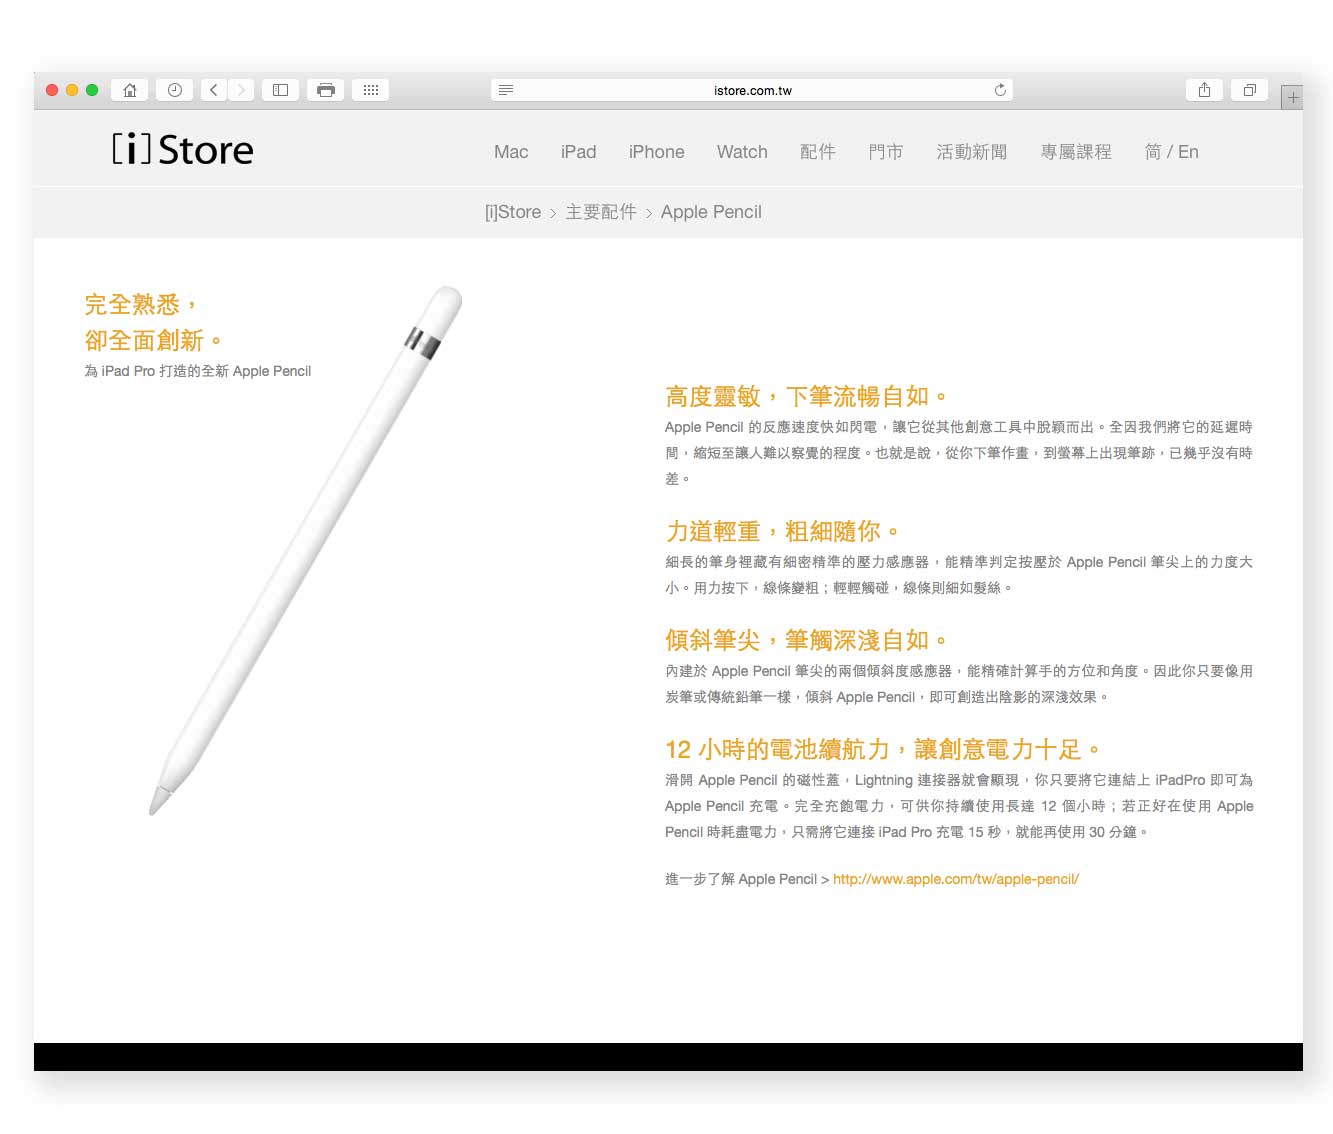Screen dimensions: 1333x1134
Task: Toggle the Reader view icon in address bar
Action: [x=506, y=90]
